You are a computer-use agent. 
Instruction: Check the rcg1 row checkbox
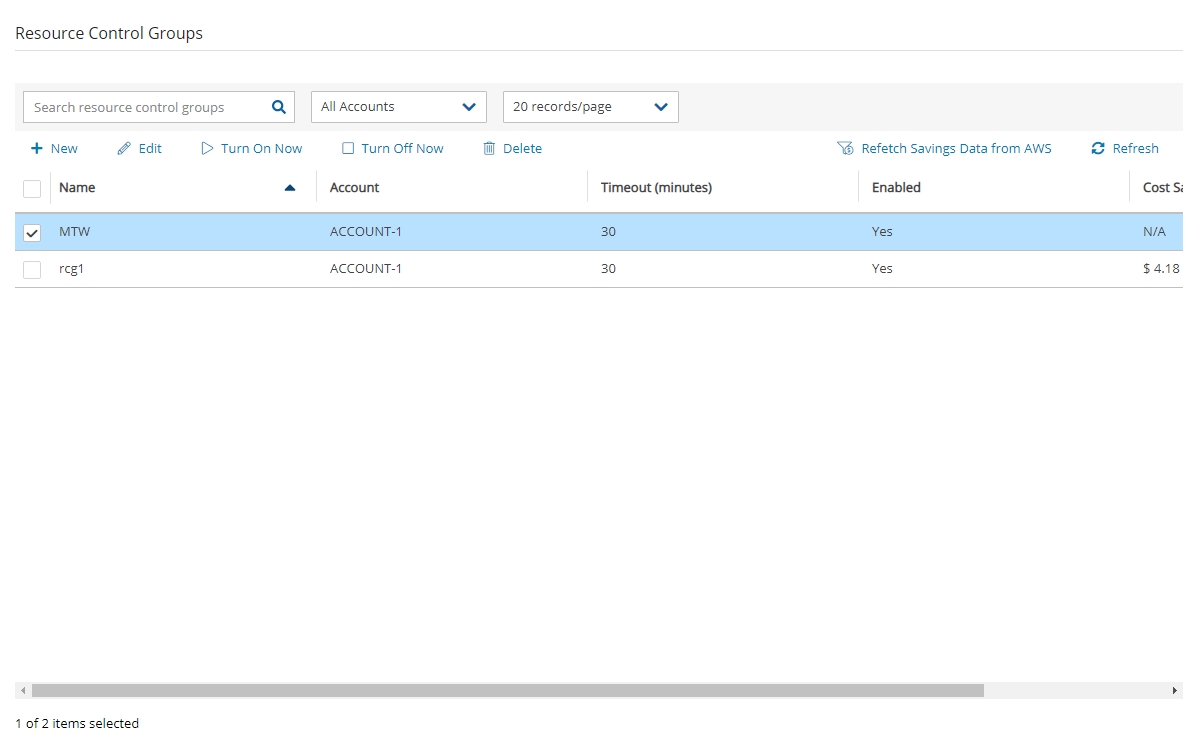click(x=32, y=269)
